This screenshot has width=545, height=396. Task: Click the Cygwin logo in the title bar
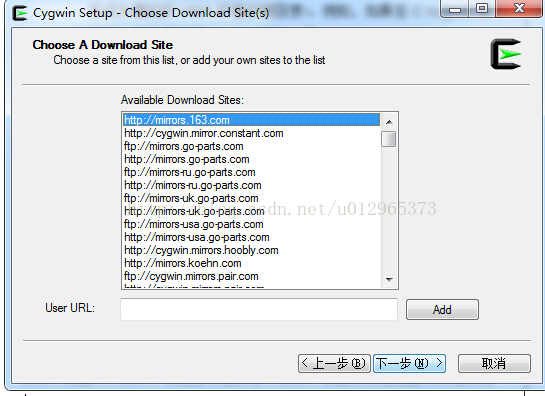[x=19, y=13]
